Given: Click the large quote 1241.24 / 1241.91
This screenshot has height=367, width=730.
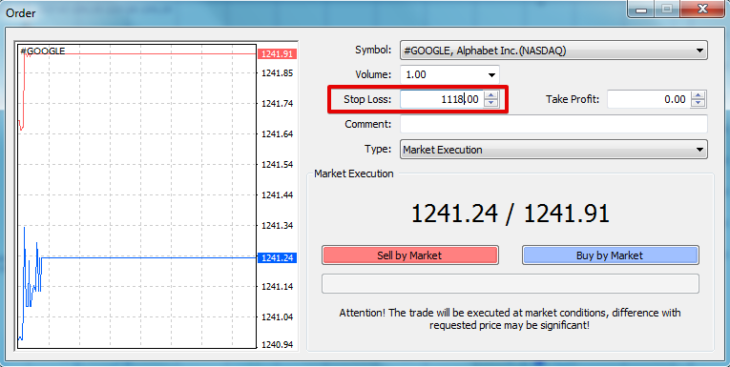Looking at the screenshot, I should 510,214.
